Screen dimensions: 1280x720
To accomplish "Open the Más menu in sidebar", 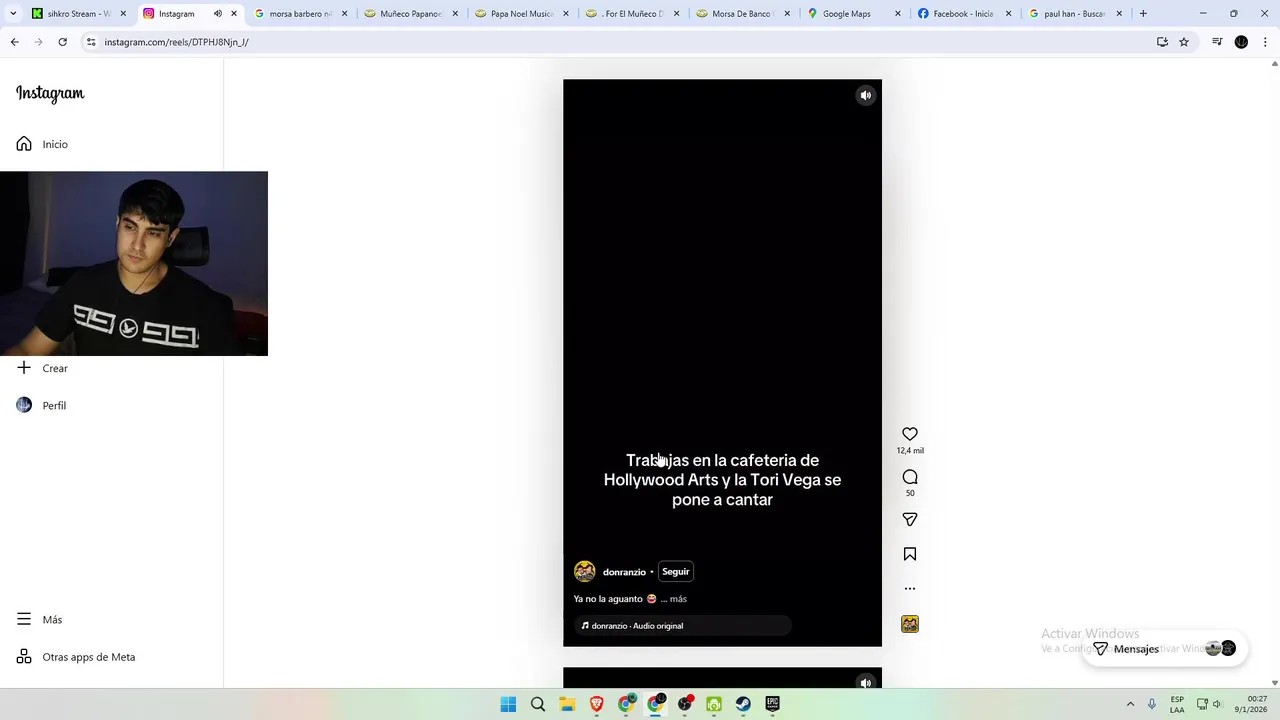I will tap(40, 619).
